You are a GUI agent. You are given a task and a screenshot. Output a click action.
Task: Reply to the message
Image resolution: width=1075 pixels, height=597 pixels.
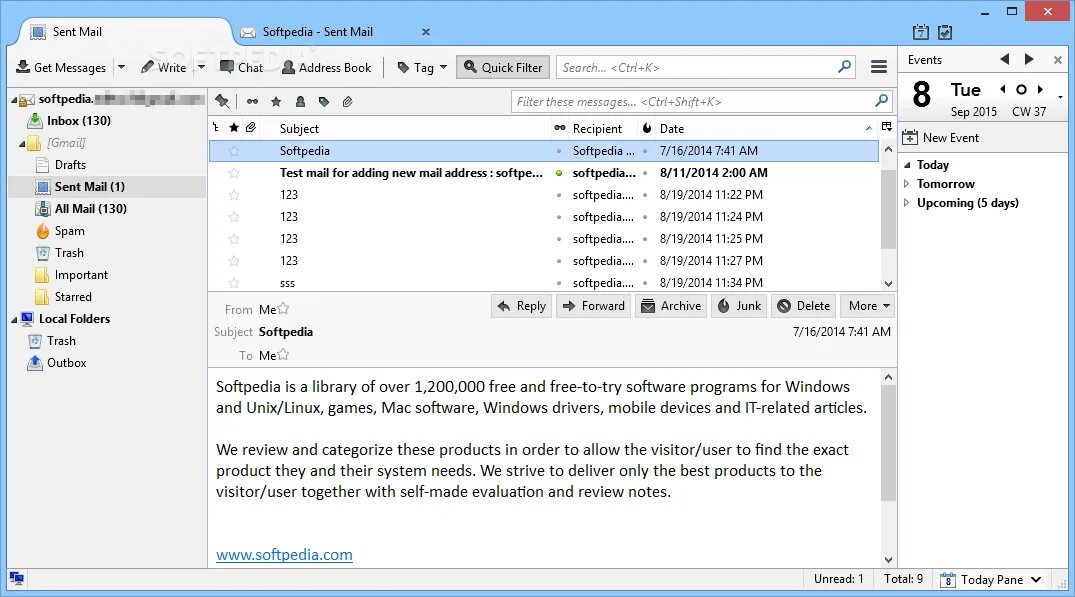522,306
